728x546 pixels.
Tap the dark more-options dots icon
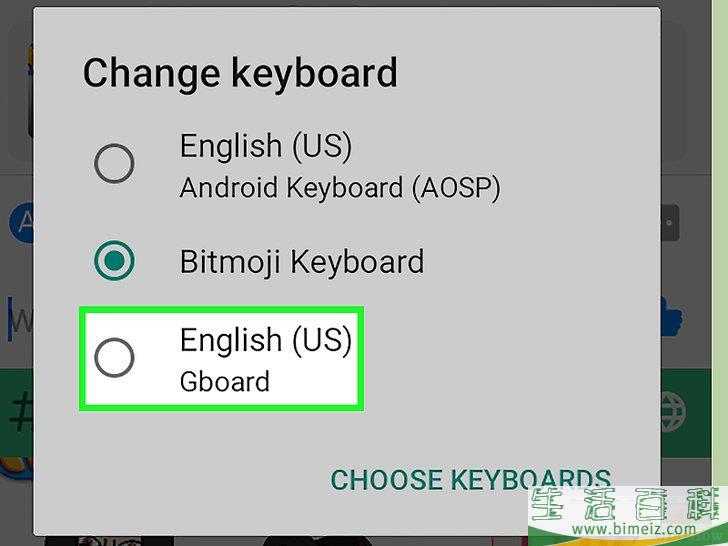click(x=670, y=223)
